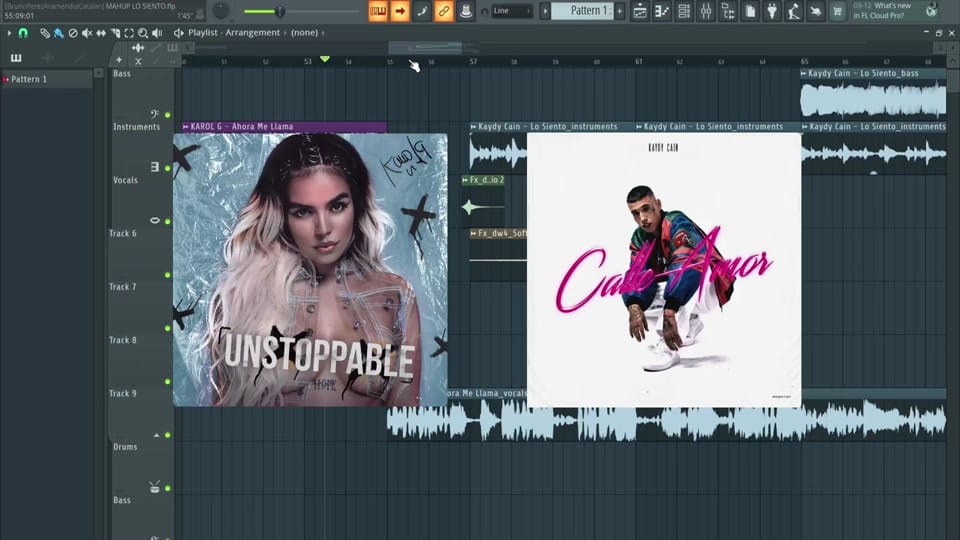Add new pattern with plus button
Image resolution: width=960 pixels, height=540 pixels.
point(620,11)
